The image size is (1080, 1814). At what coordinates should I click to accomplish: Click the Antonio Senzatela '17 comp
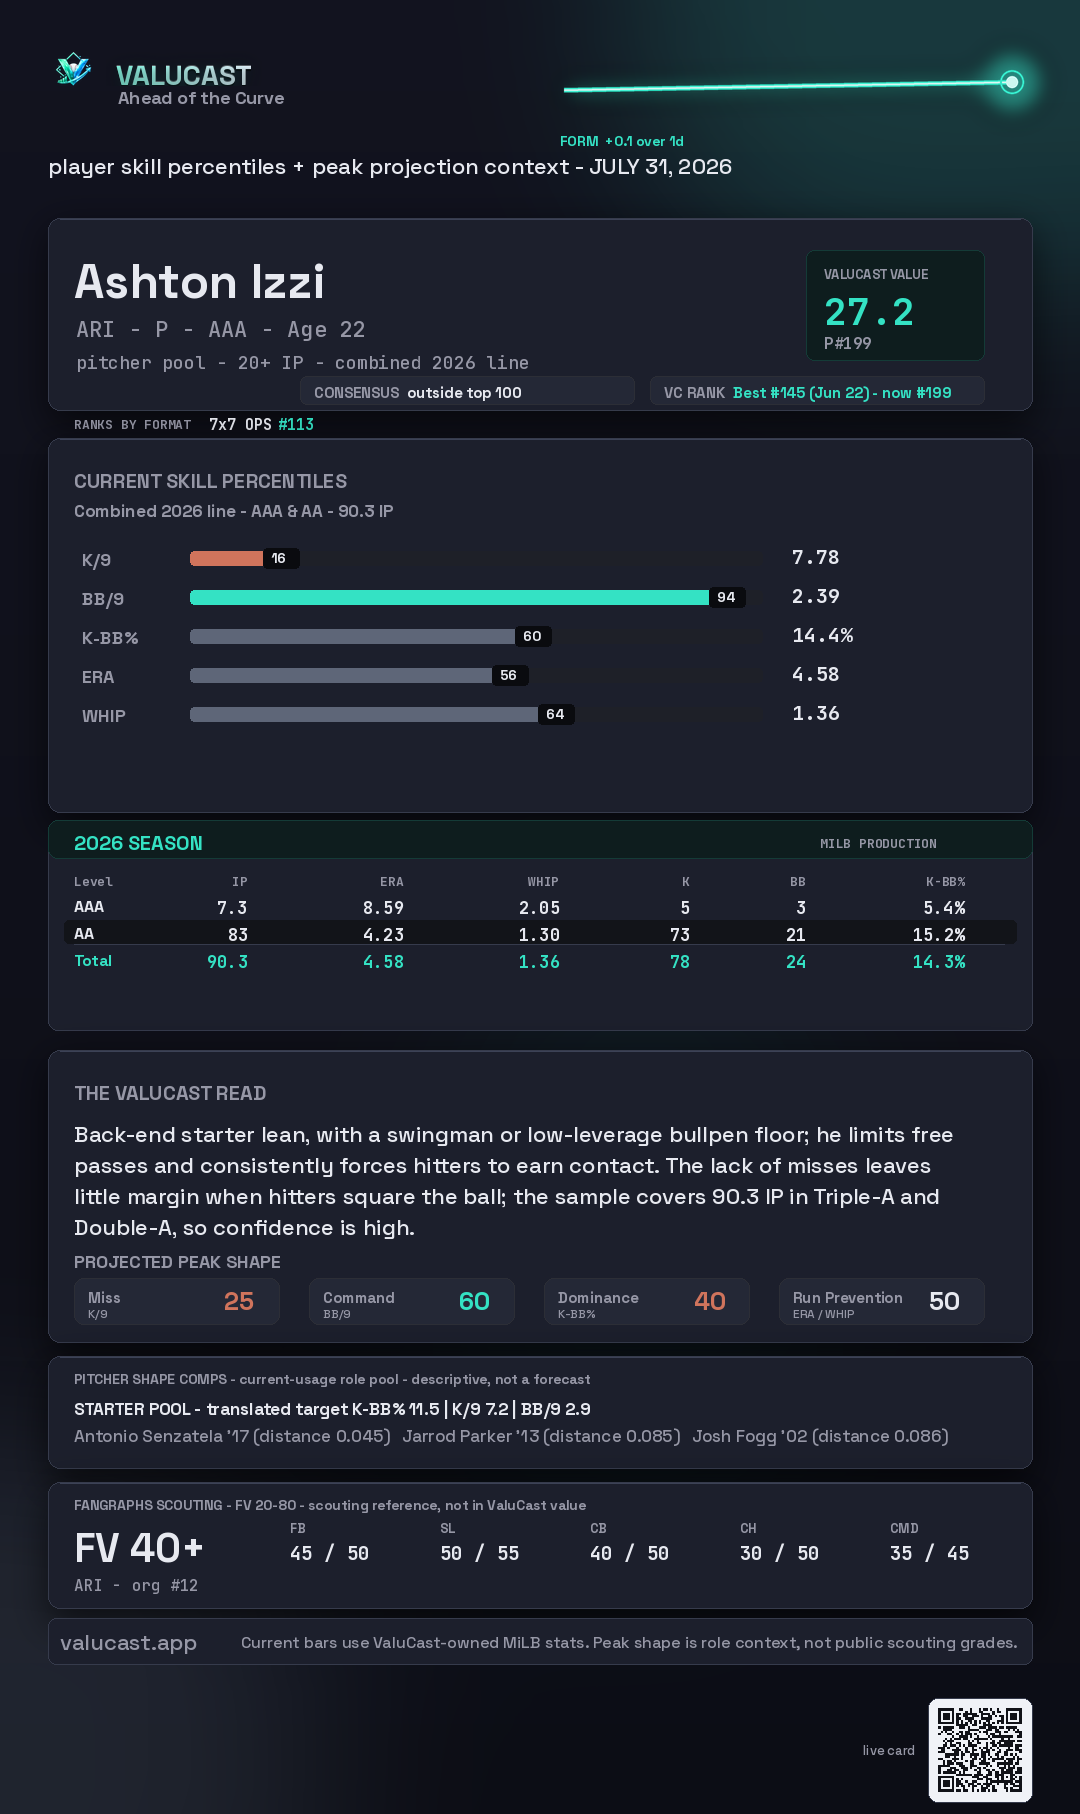pyautogui.click(x=232, y=1436)
